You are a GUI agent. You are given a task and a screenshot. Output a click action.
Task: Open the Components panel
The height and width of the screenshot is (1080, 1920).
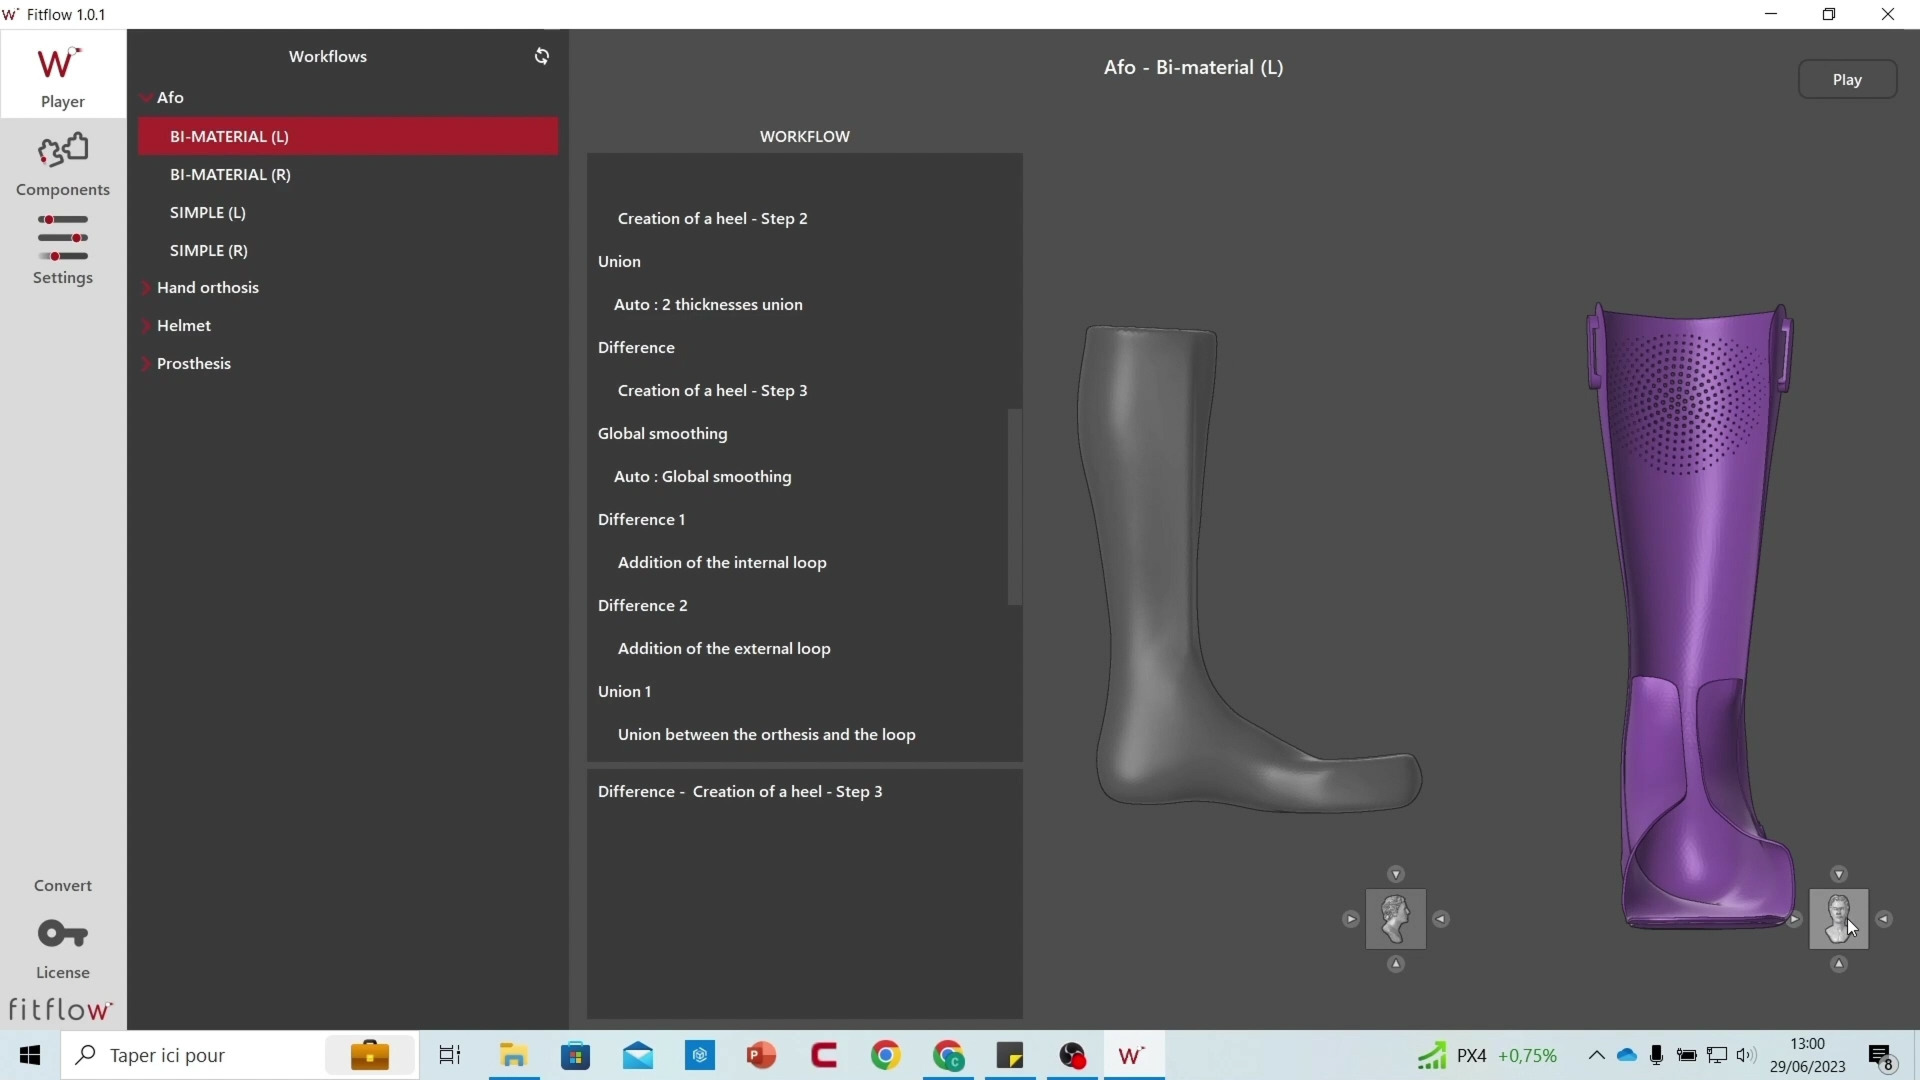[62, 165]
